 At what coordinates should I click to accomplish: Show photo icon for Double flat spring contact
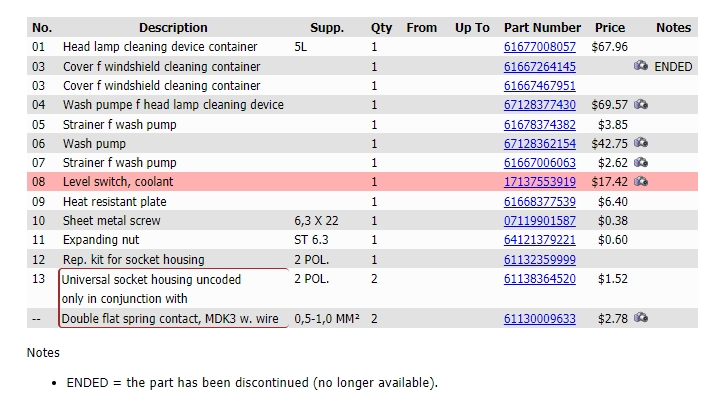click(640, 318)
